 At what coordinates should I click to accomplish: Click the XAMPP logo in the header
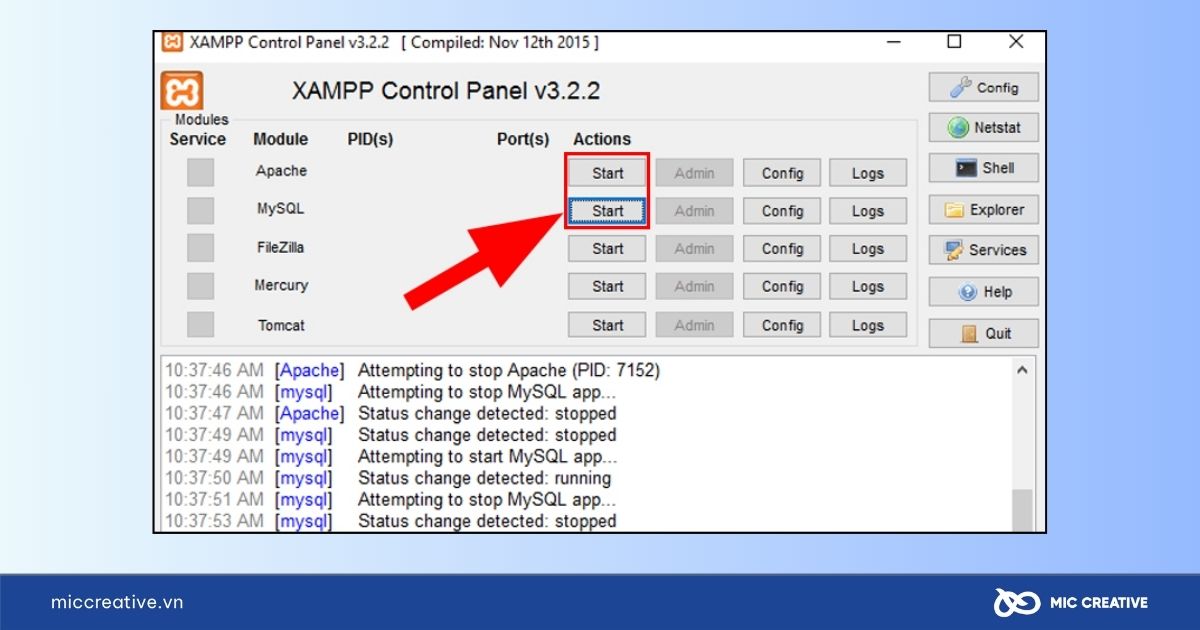click(x=181, y=91)
